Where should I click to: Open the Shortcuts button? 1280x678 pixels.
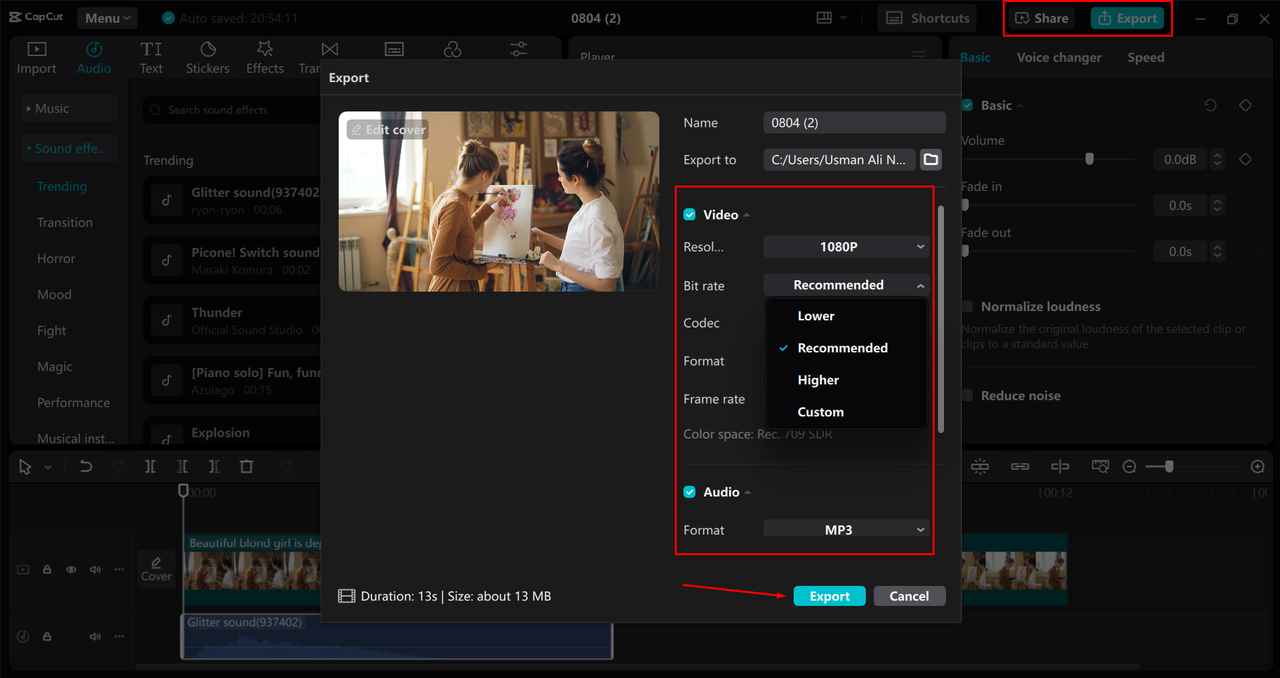(928, 18)
